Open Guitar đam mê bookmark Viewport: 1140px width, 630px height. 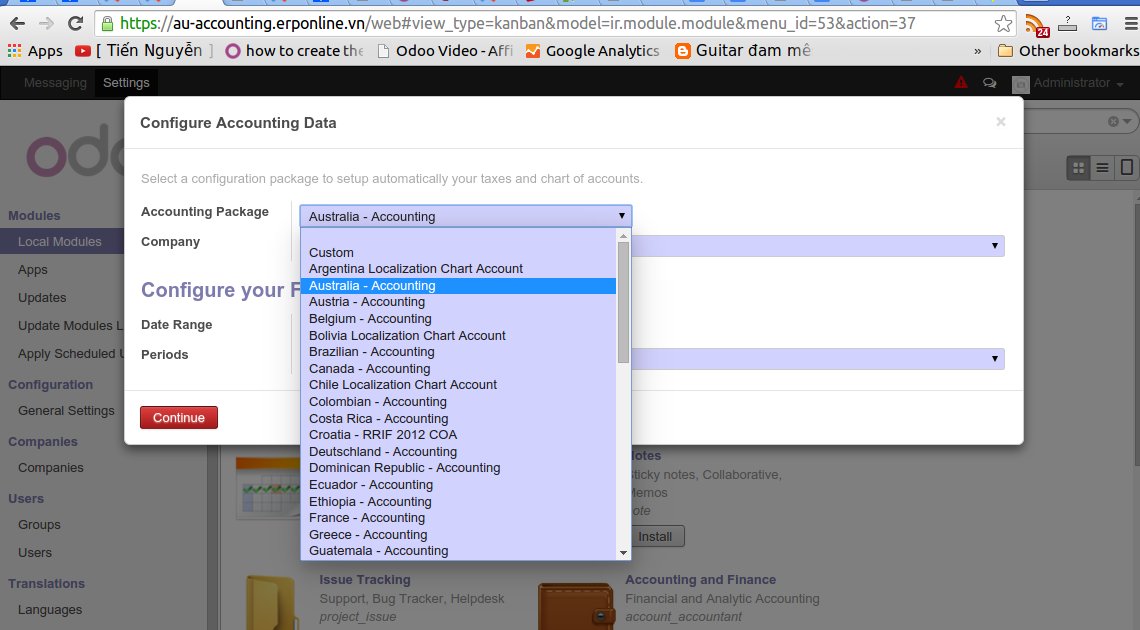[x=742, y=51]
